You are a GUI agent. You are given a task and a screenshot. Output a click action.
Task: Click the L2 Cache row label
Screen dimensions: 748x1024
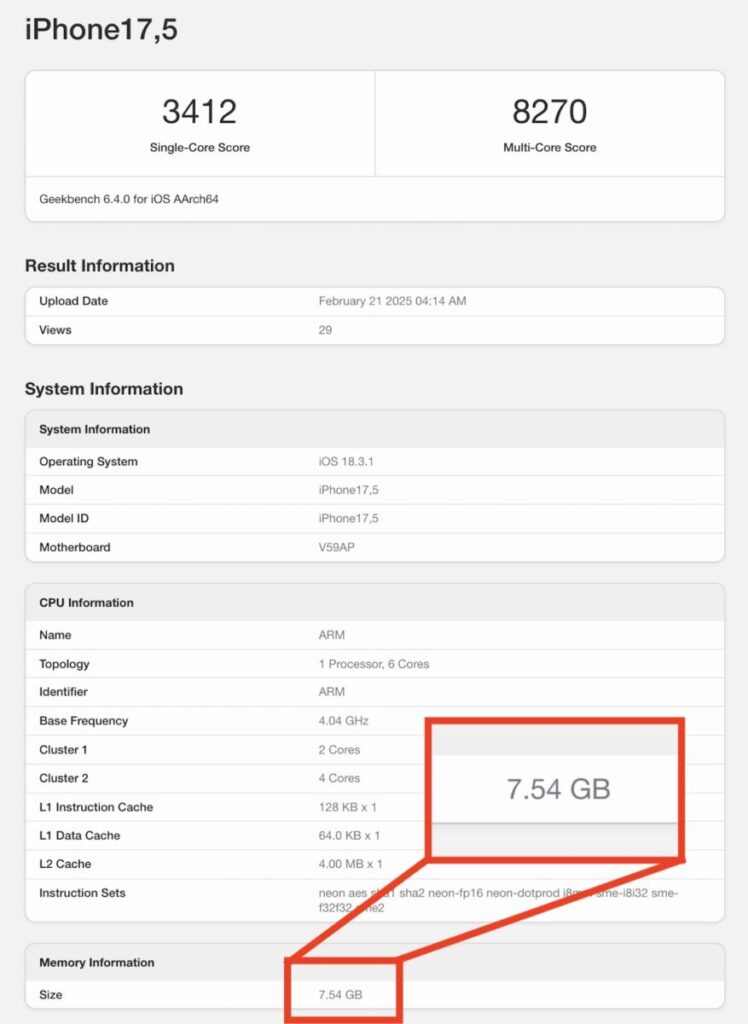63,864
